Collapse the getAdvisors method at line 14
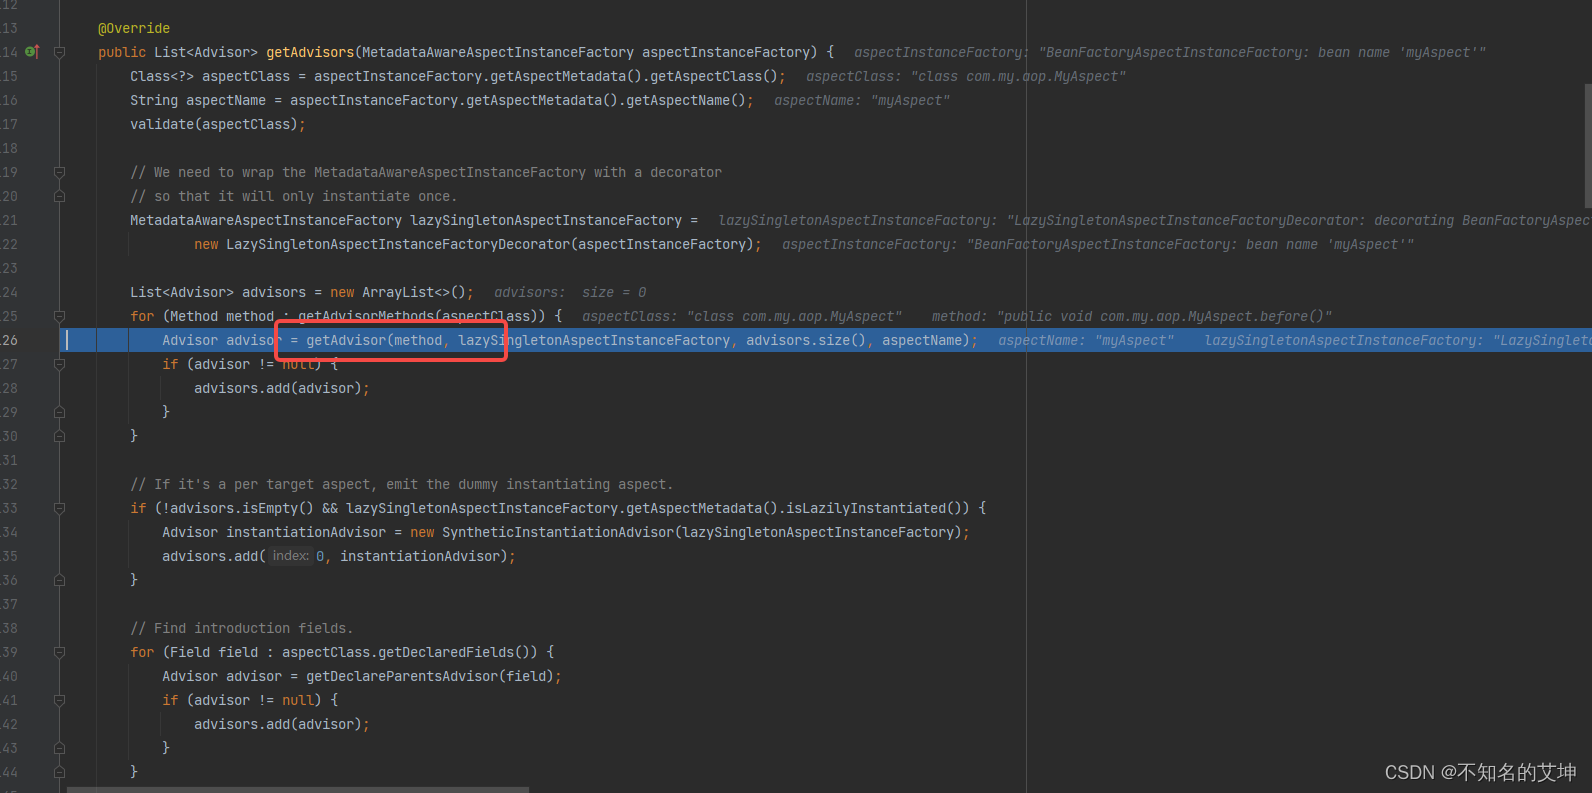This screenshot has width=1592, height=793. [x=59, y=52]
